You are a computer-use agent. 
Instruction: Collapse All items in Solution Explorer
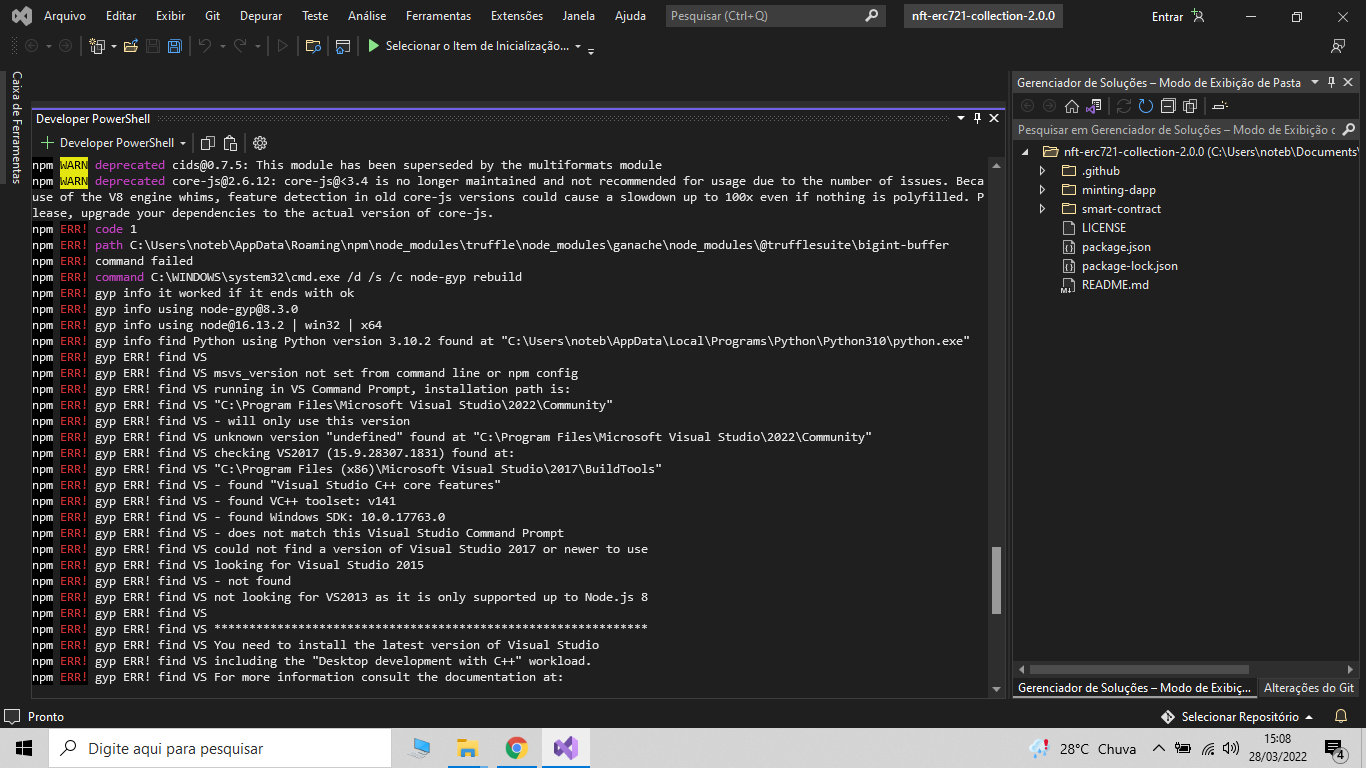1168,105
